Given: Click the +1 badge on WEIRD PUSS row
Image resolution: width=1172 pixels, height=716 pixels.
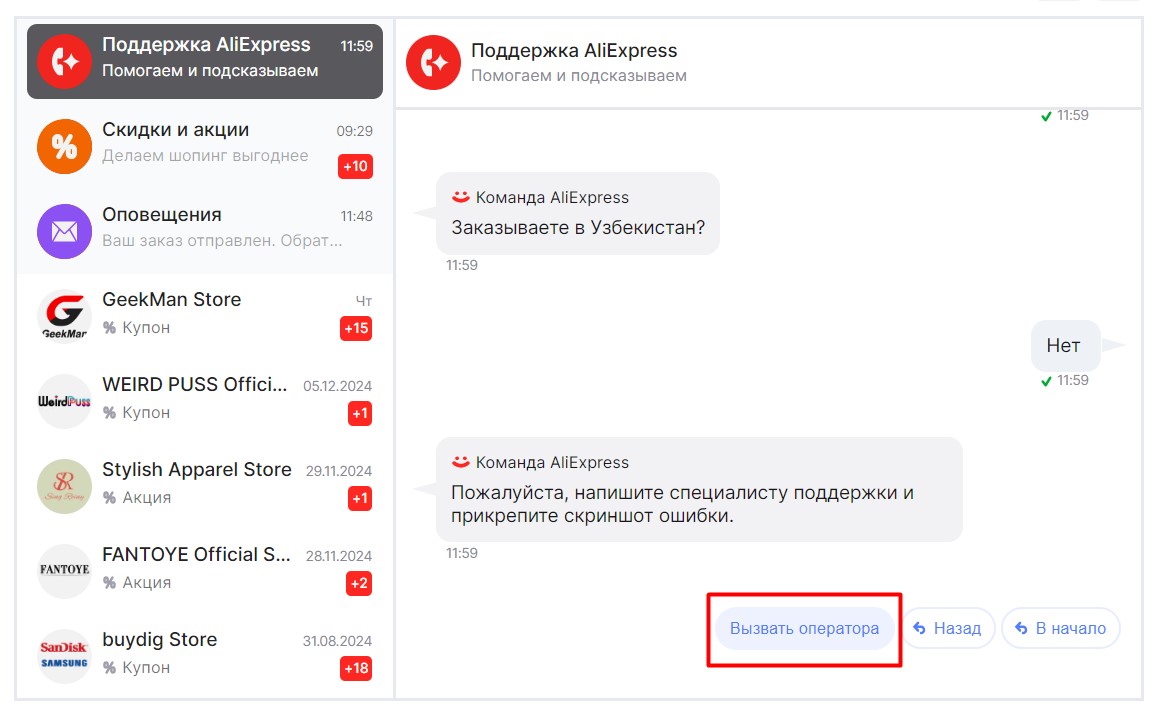Looking at the screenshot, I should [360, 413].
